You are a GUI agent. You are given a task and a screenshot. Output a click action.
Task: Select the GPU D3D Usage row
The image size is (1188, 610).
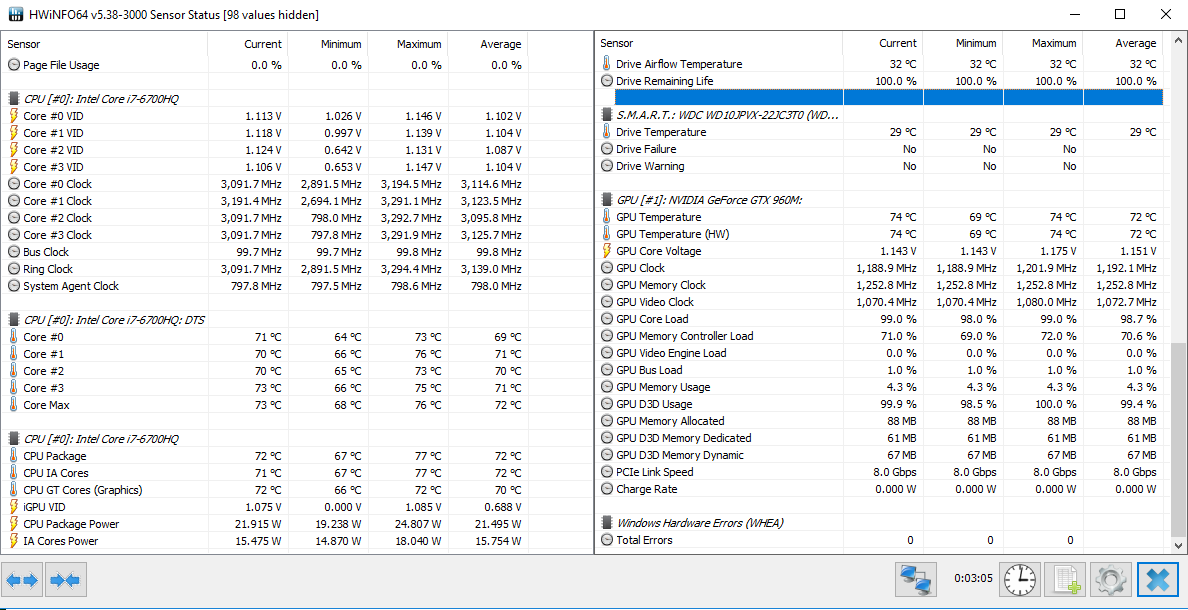[x=880, y=404]
